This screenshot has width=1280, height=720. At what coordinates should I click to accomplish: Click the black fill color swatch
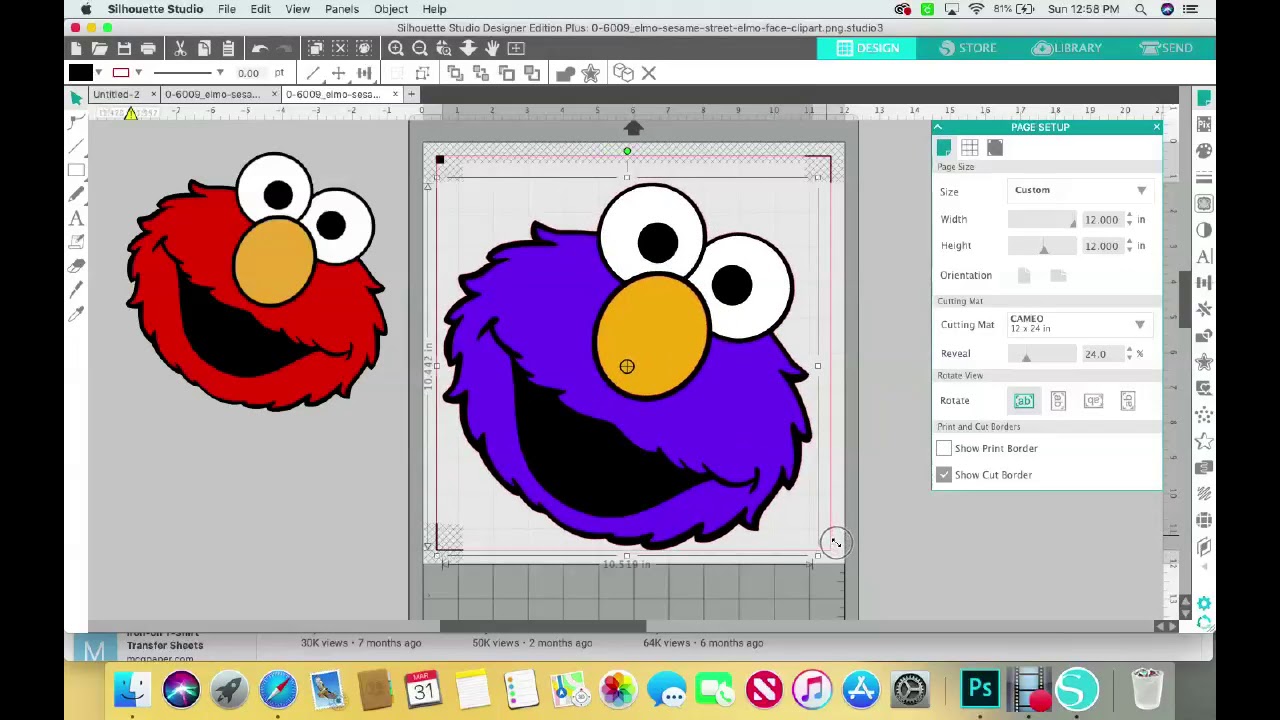(x=80, y=73)
